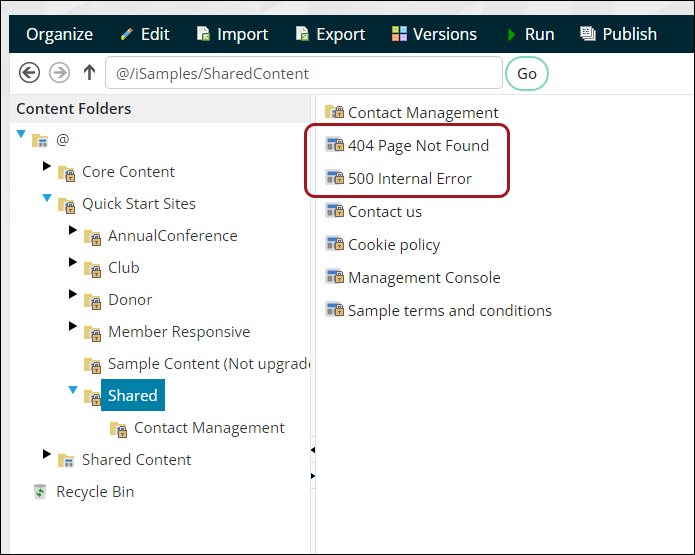Select Core Content in the tree
This screenshot has height=555, width=695.
pos(128,172)
